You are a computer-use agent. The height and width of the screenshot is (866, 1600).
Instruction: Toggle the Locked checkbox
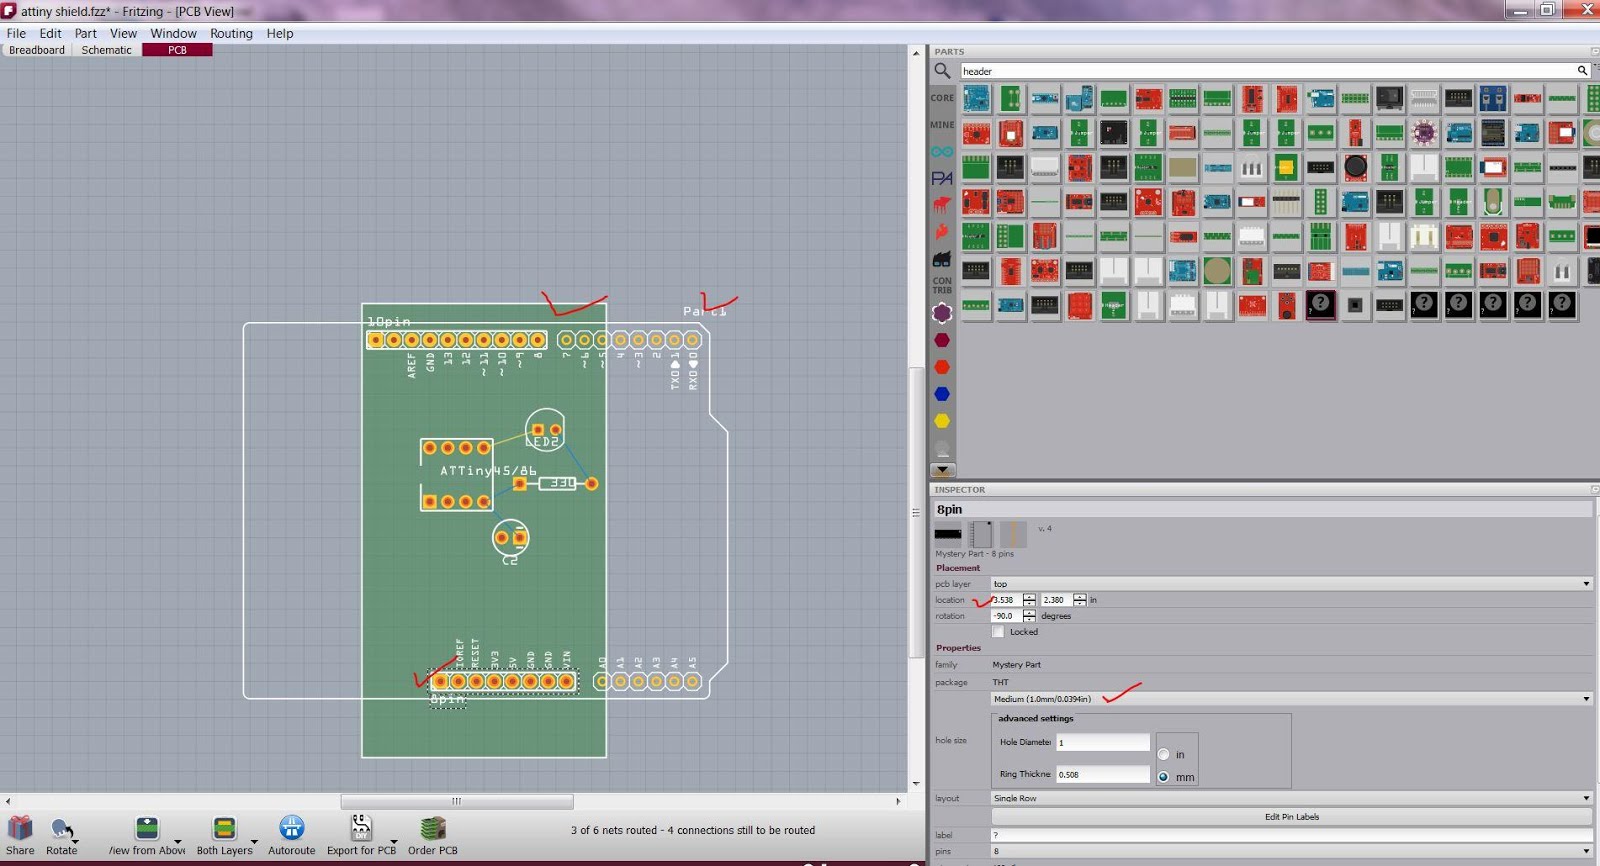[998, 632]
